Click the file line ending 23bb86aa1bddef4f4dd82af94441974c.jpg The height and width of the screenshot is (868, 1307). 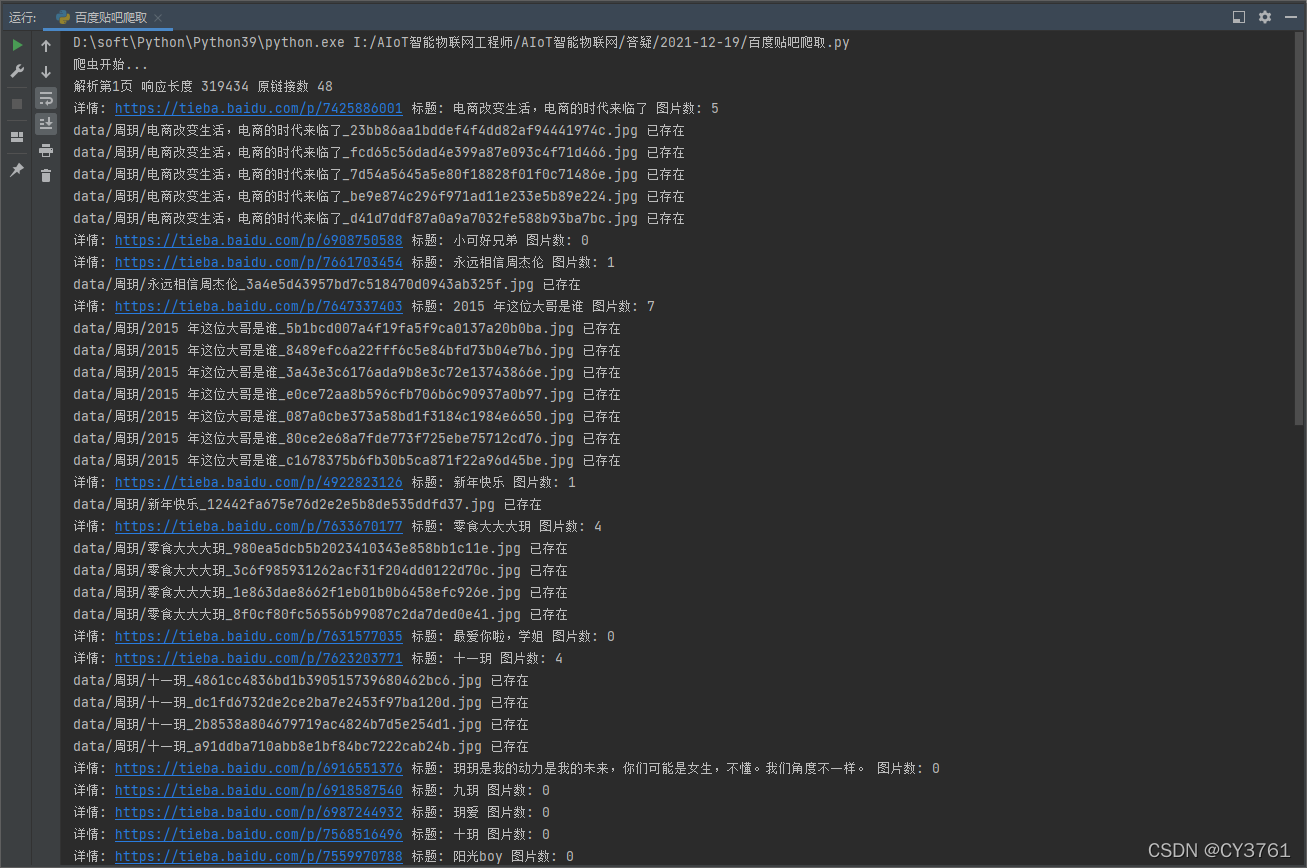379,130
